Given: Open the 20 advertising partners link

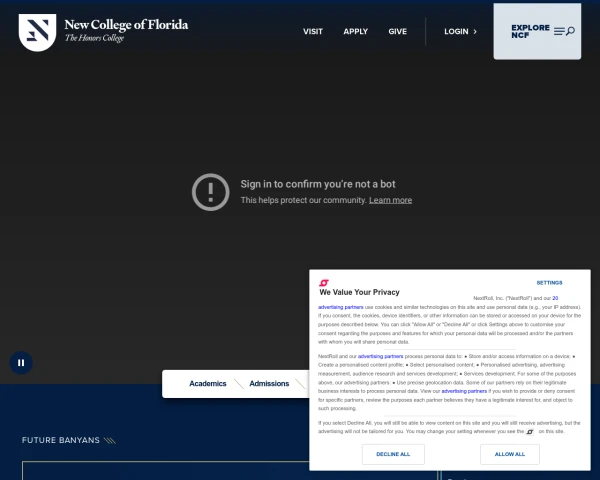Looking at the screenshot, I should point(555,298).
